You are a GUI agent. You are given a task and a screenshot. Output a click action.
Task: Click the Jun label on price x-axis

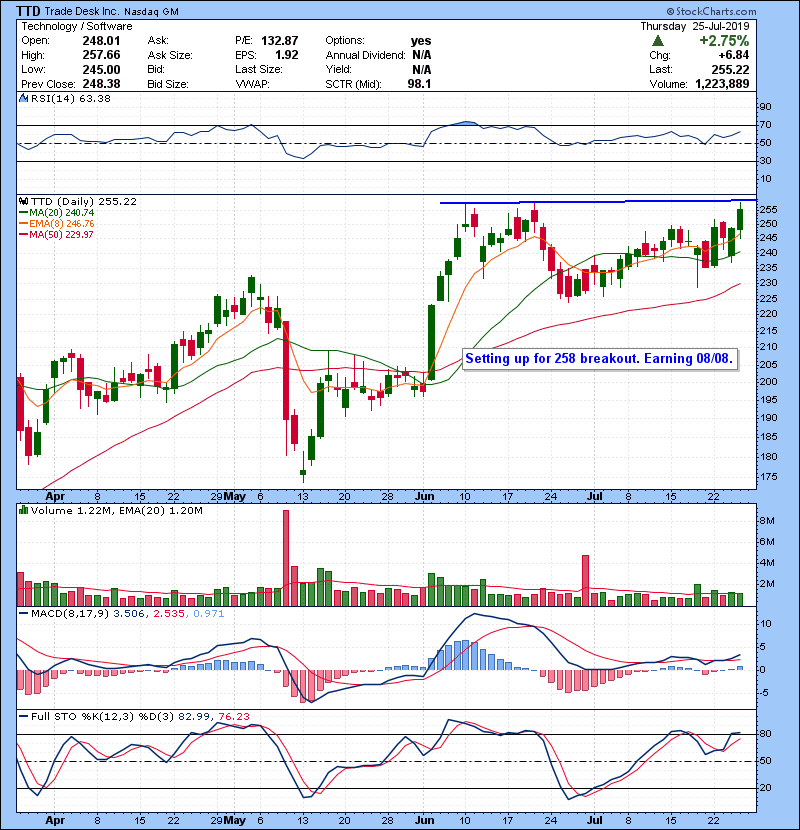[425, 497]
